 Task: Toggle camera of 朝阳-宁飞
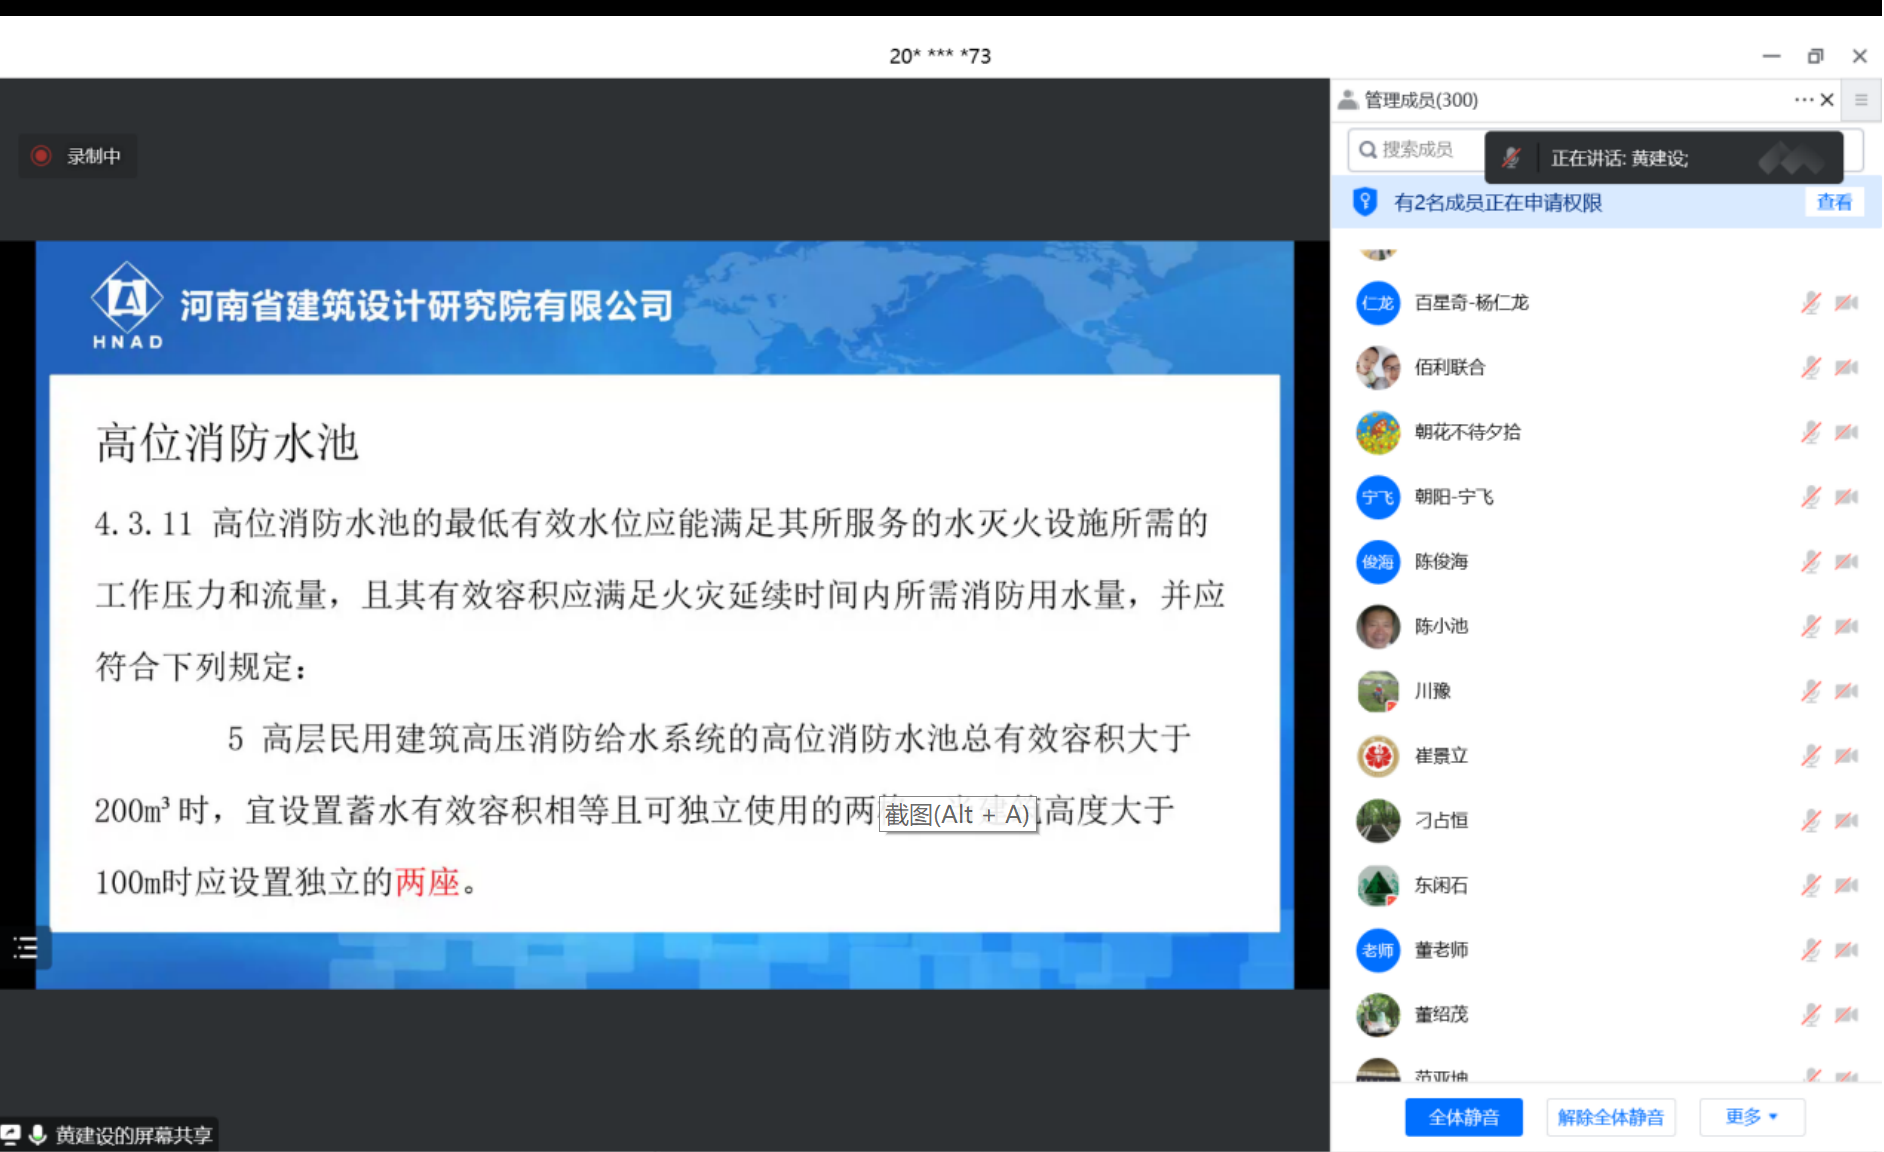tap(1846, 497)
